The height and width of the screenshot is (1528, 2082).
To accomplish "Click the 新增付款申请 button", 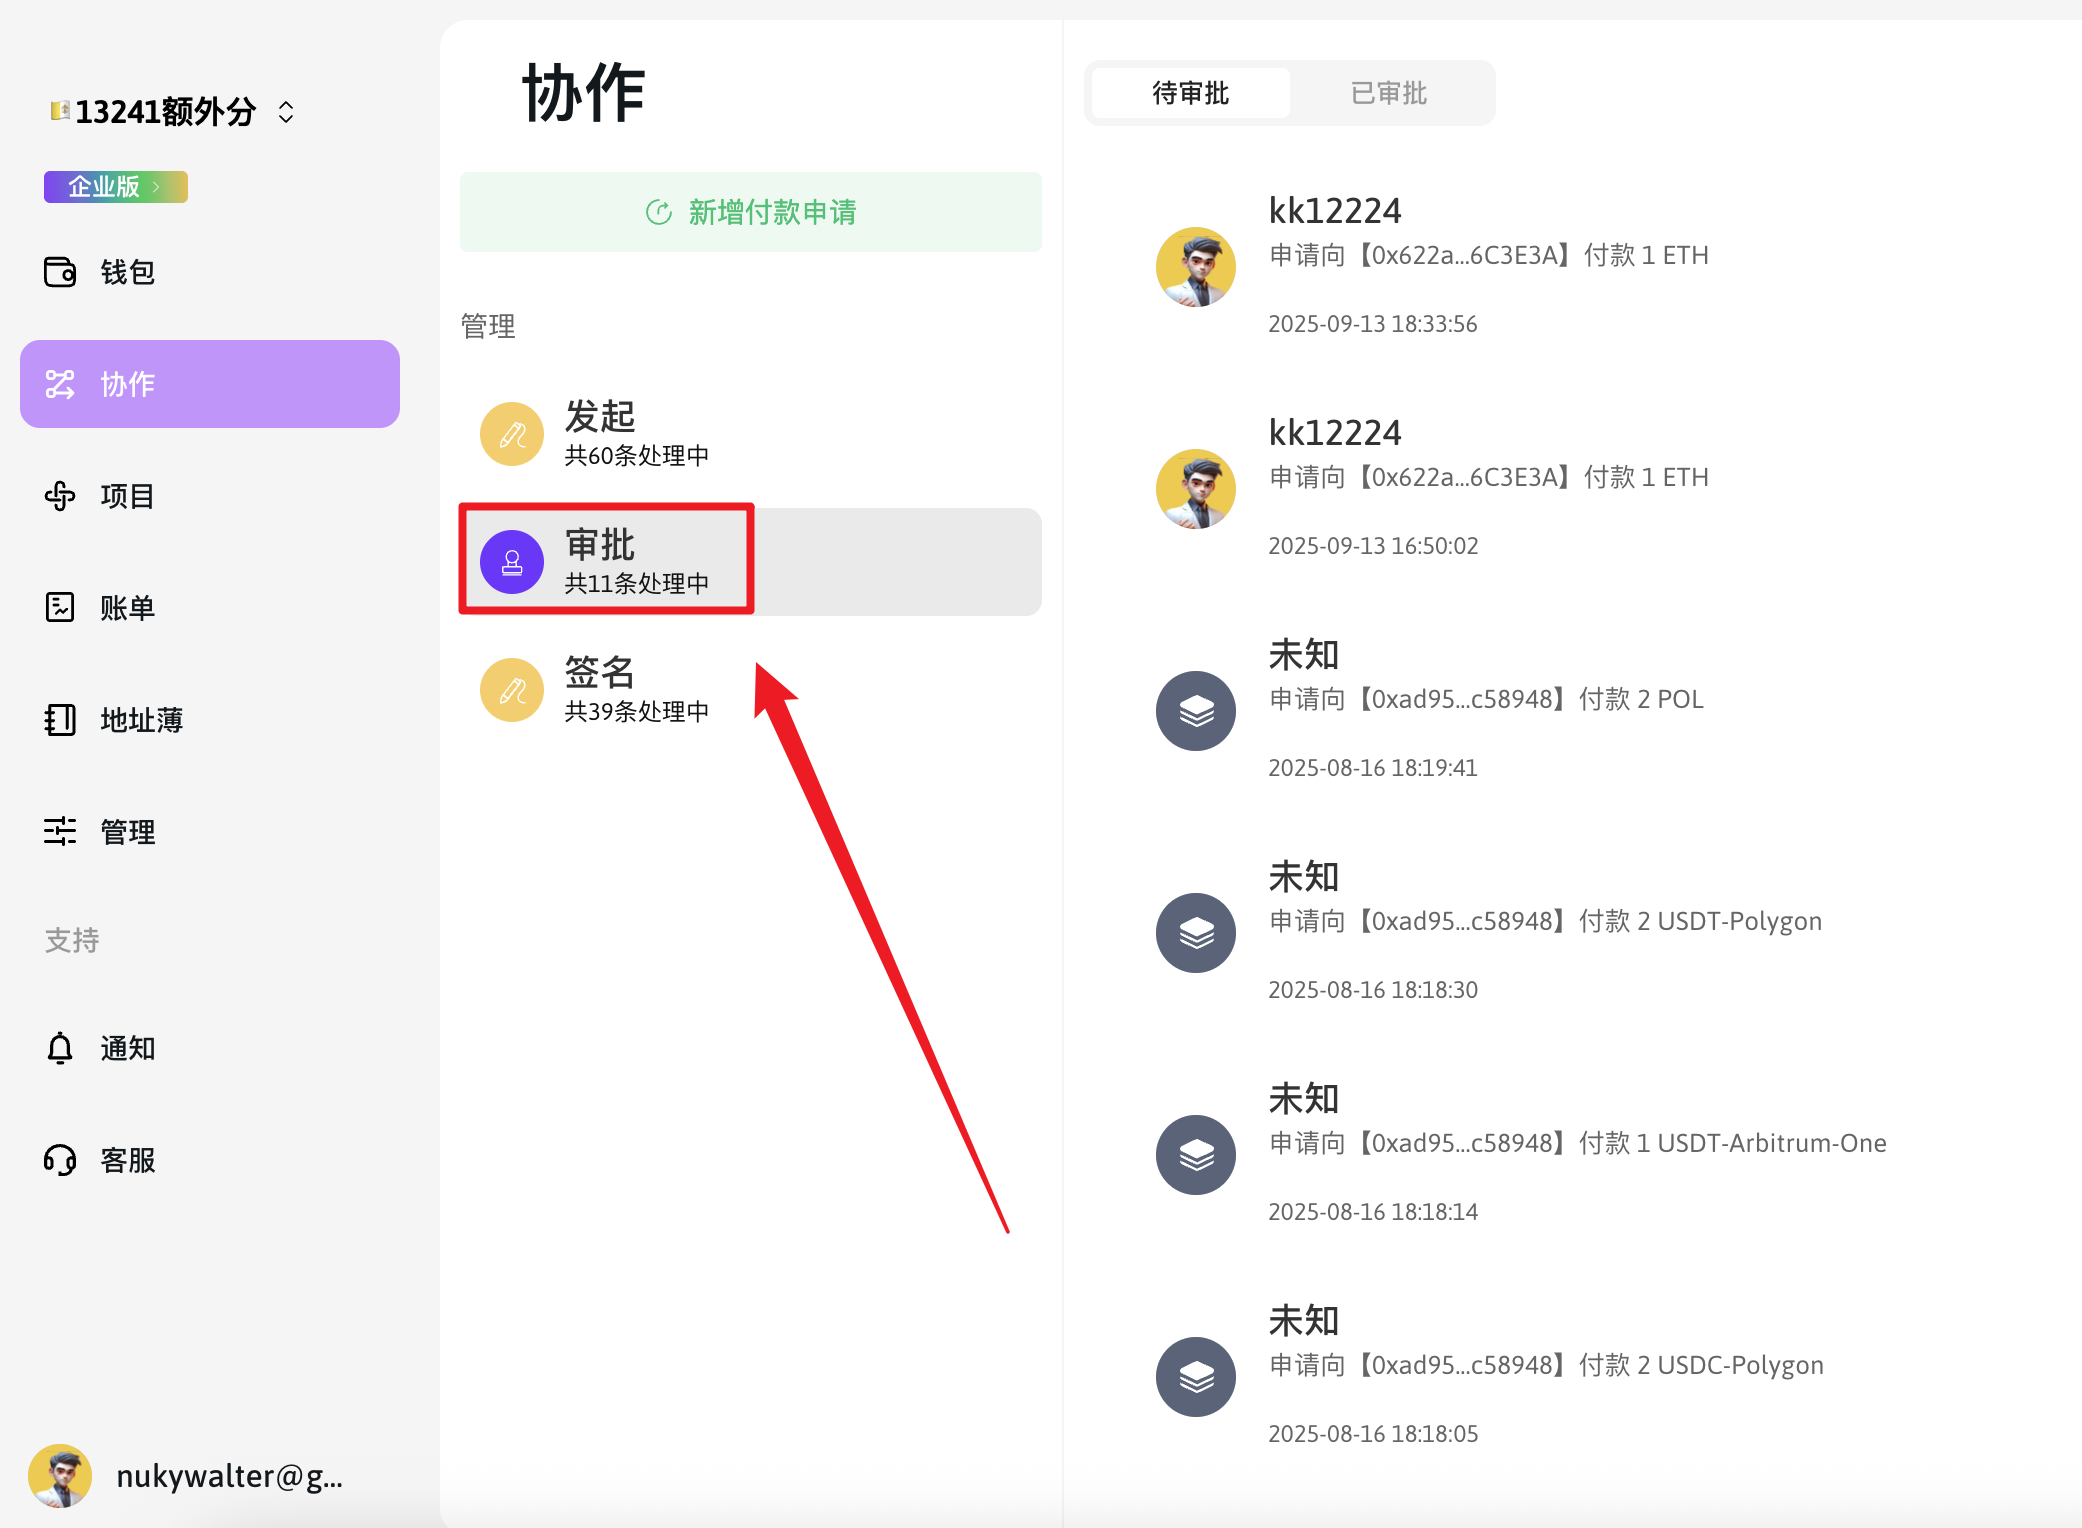I will tap(751, 212).
